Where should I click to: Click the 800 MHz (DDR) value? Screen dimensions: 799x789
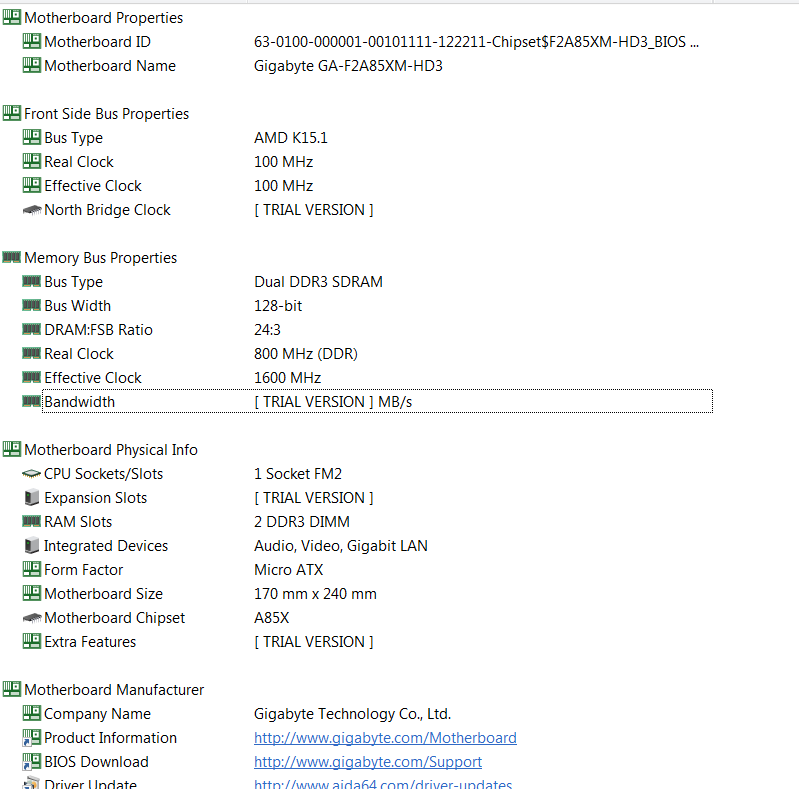306,353
